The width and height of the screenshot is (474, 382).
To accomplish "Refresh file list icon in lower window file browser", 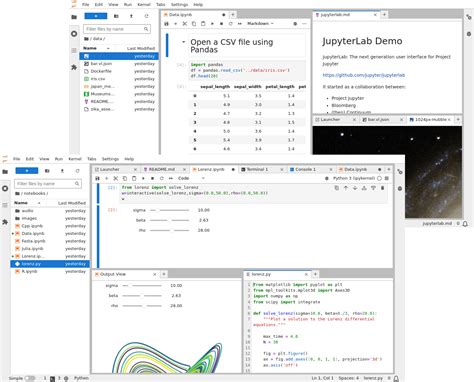I will pos(77,171).
